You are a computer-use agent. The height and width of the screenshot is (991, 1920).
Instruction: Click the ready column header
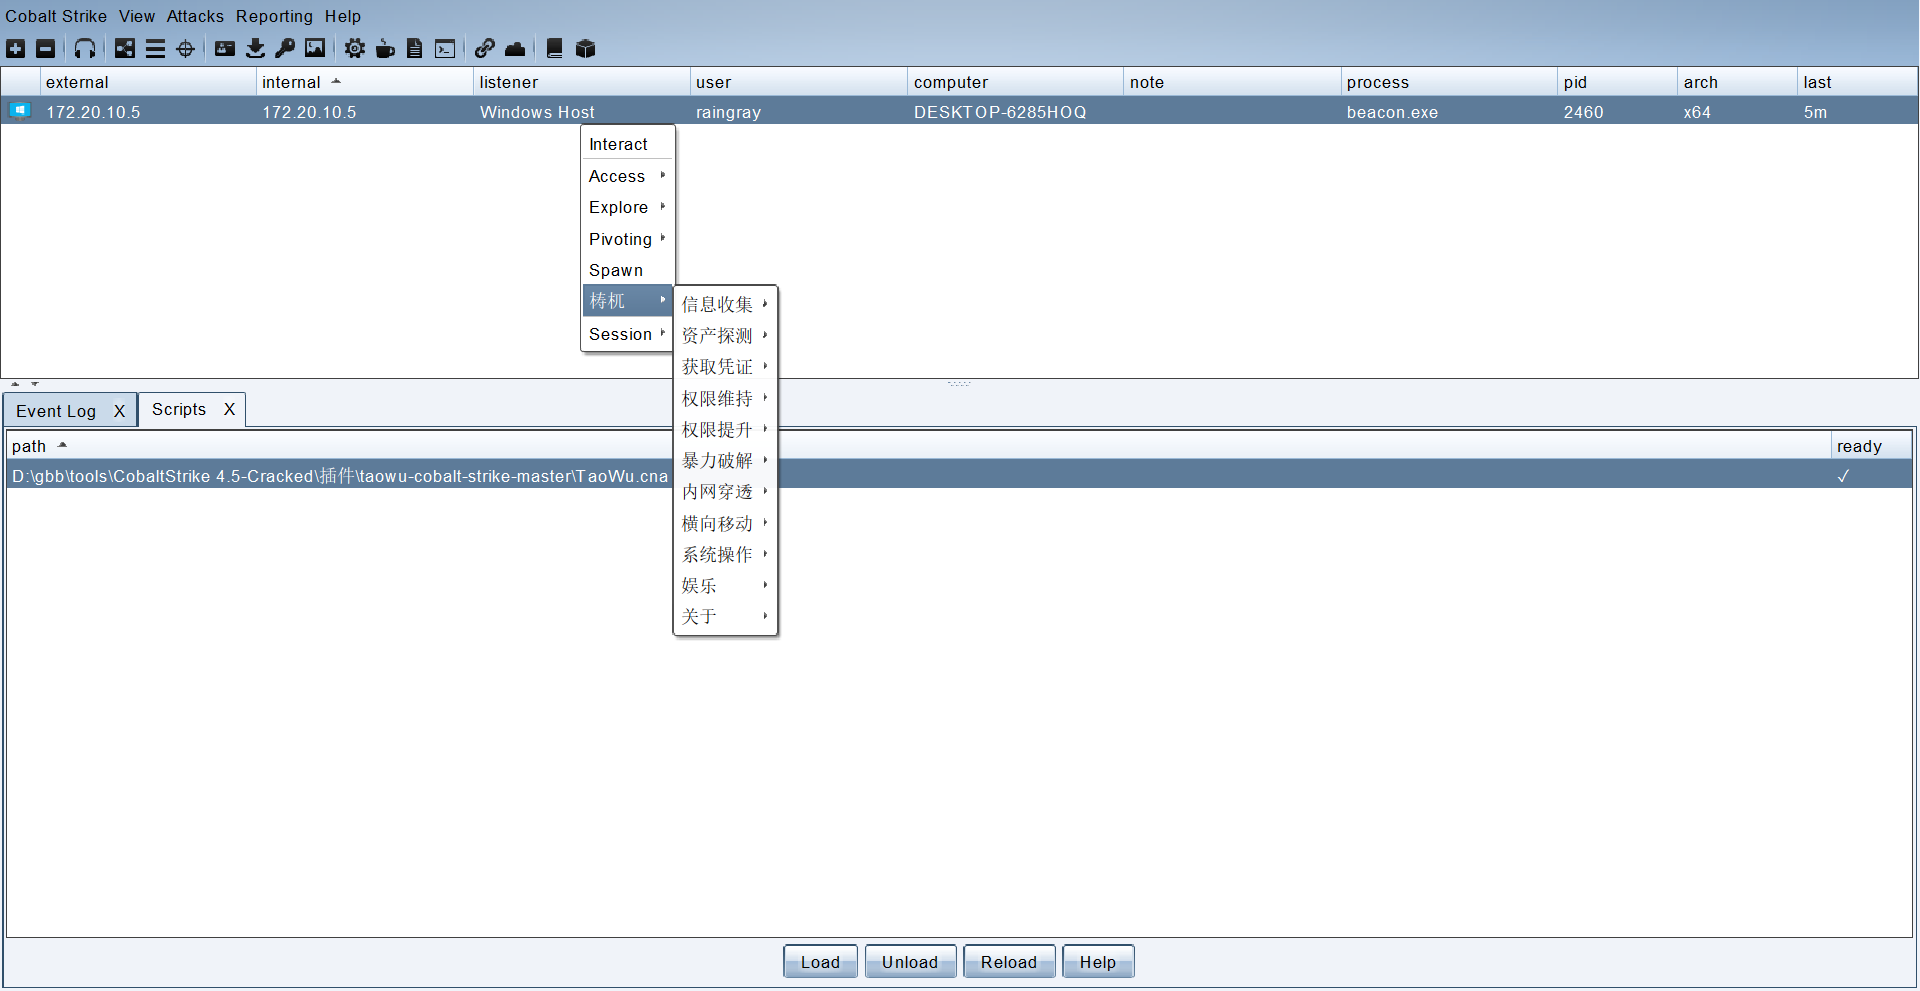click(1871, 446)
